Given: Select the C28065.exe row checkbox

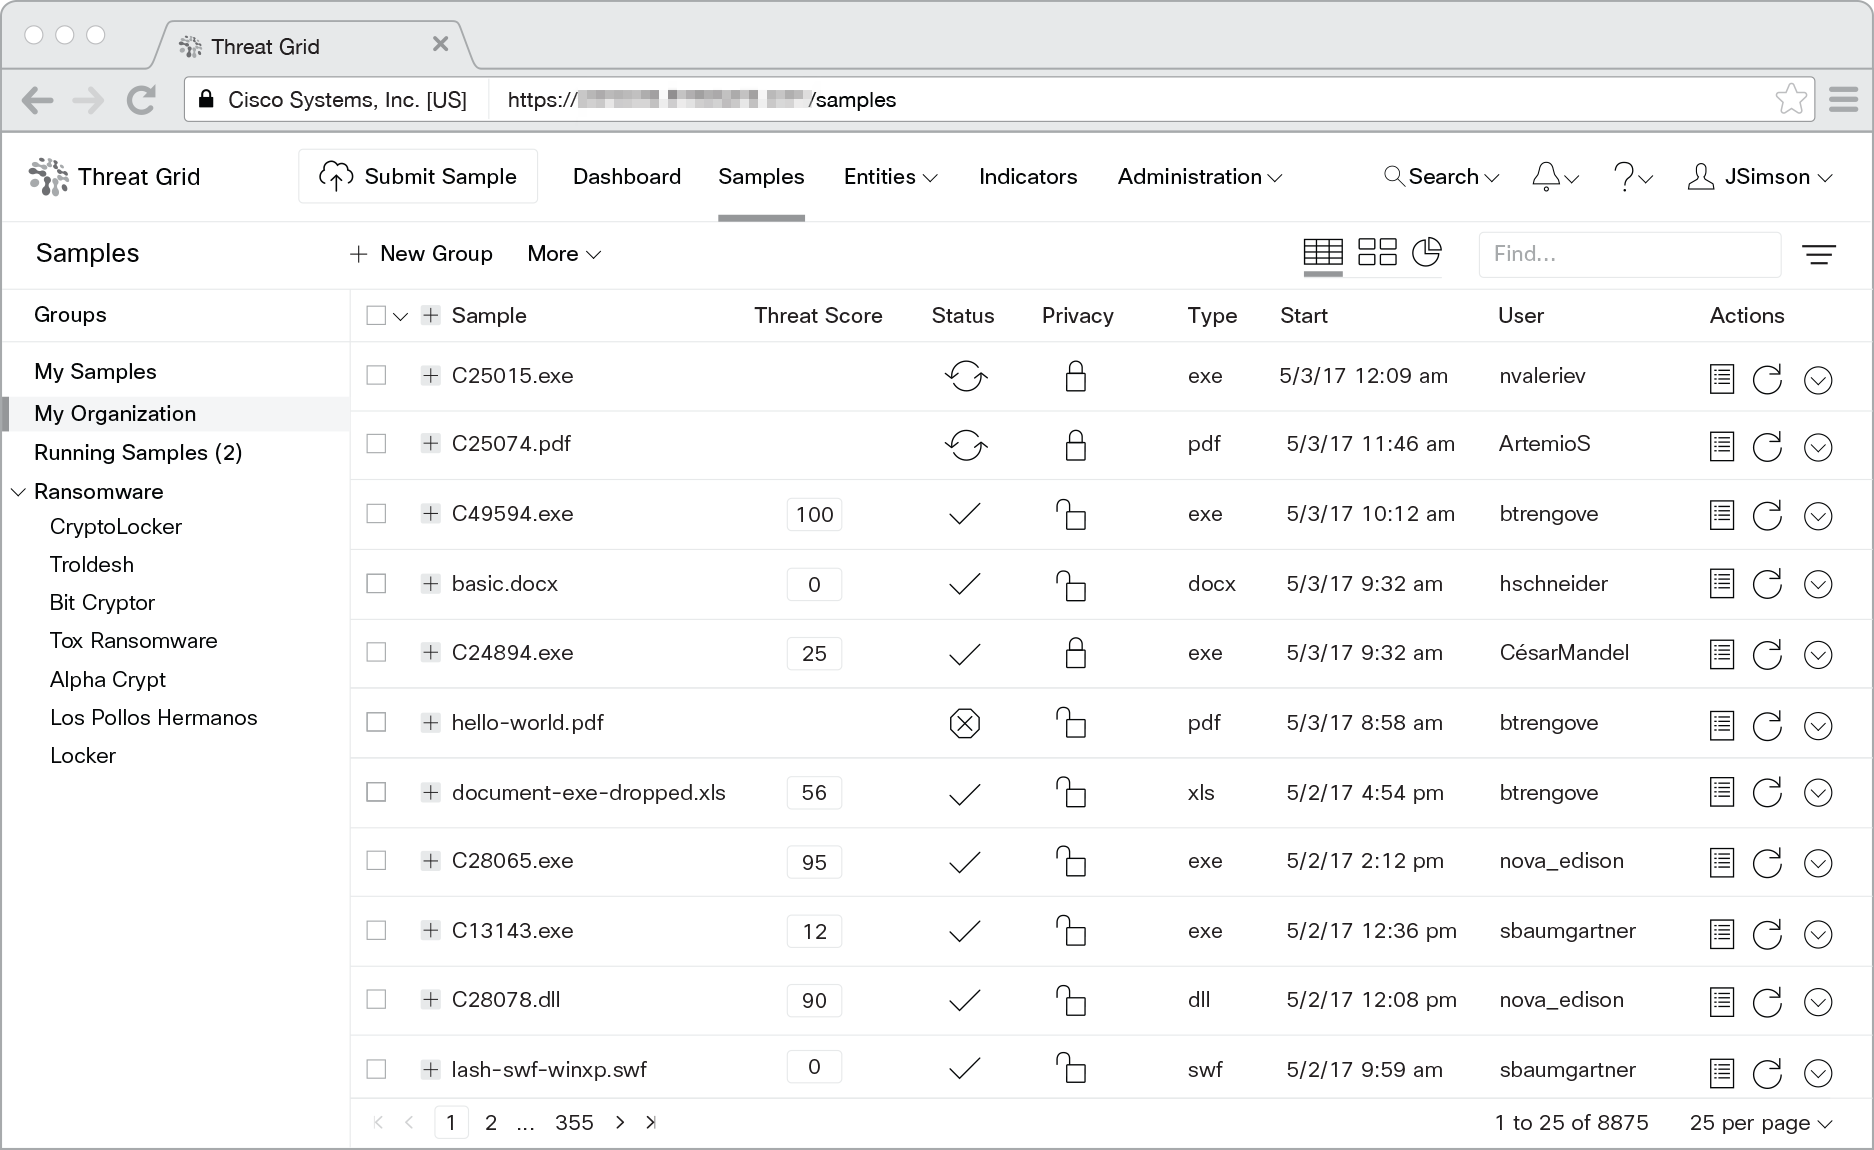Looking at the screenshot, I should click(x=376, y=860).
